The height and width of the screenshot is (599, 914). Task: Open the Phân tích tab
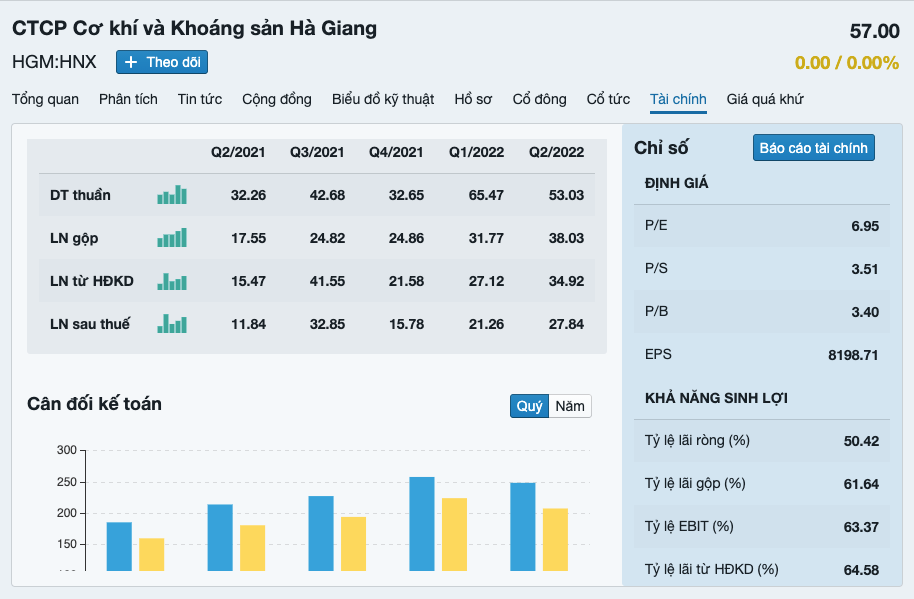tap(128, 100)
